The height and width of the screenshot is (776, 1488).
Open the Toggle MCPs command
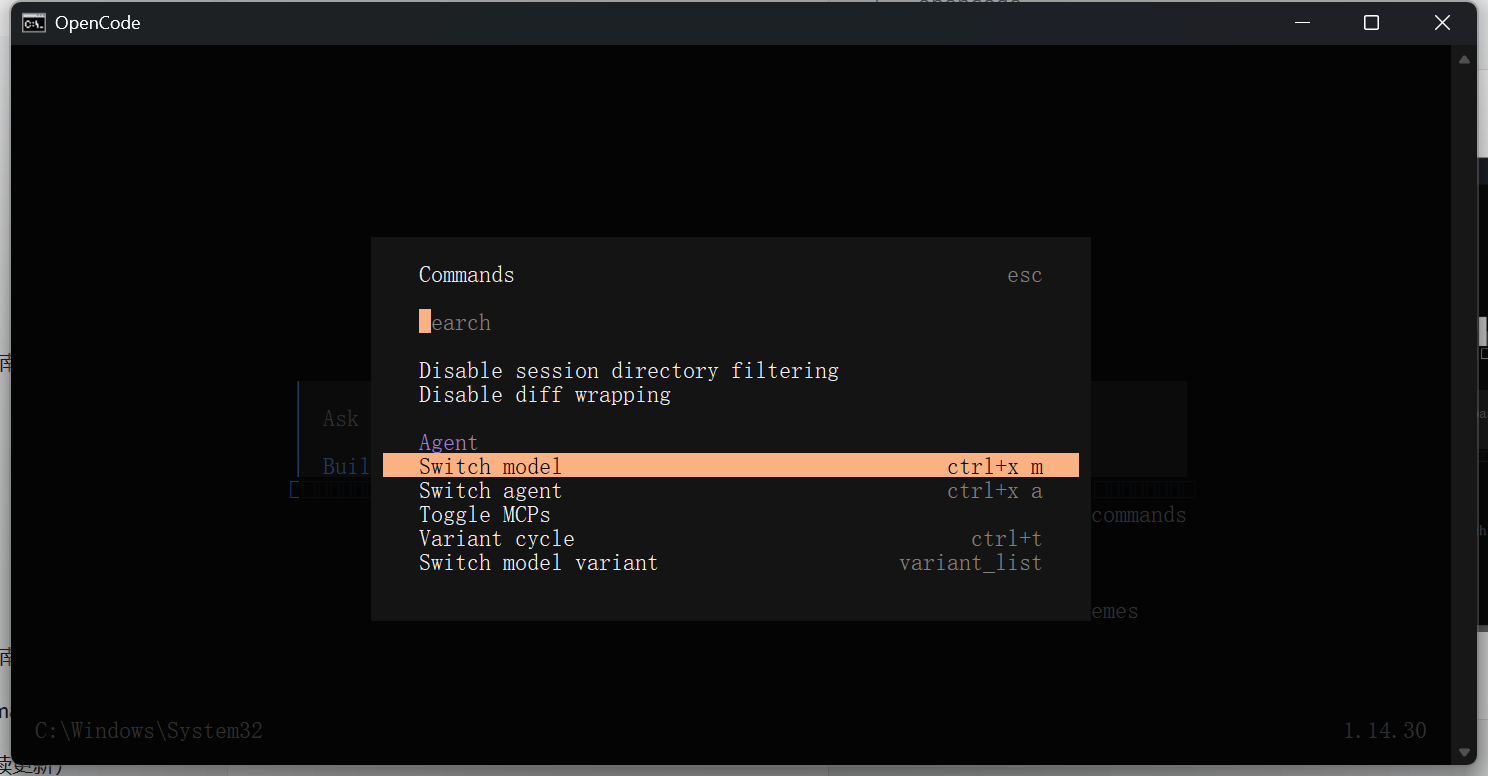pyautogui.click(x=730, y=514)
